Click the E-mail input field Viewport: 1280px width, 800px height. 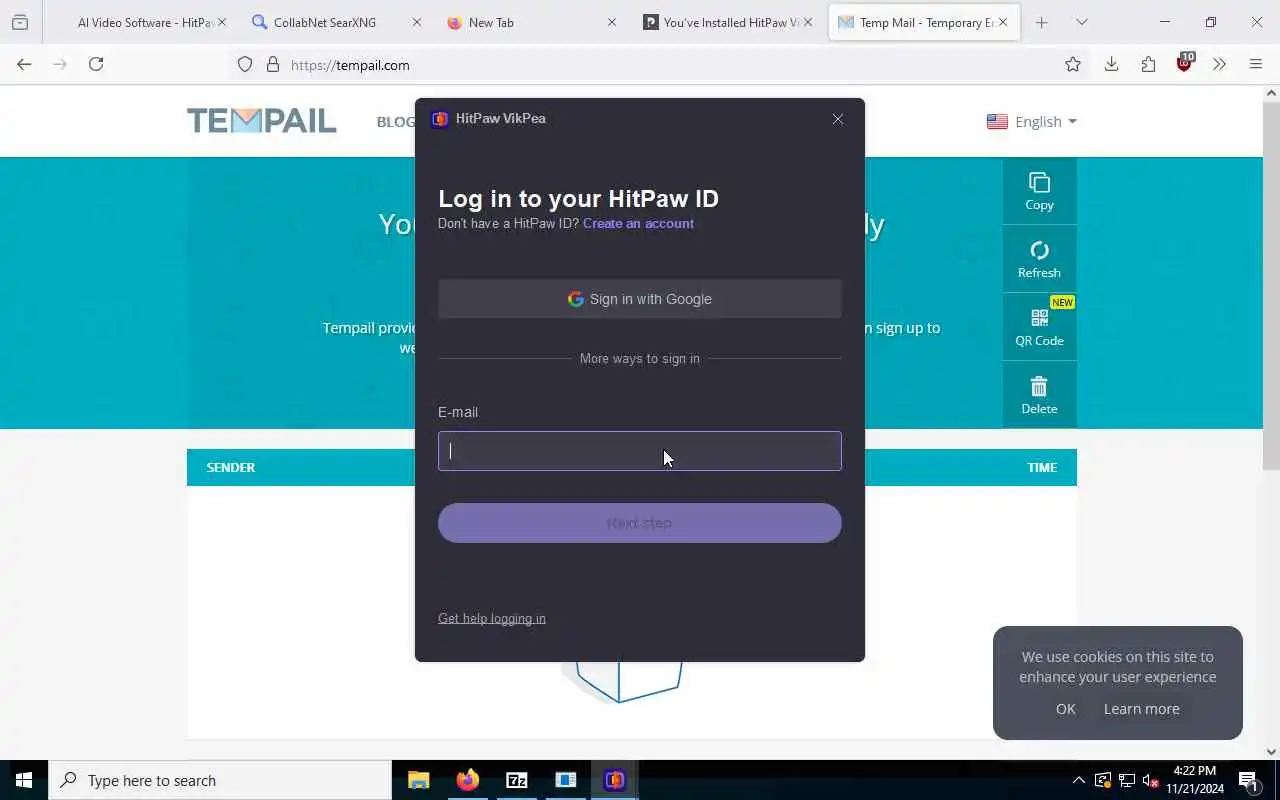pyautogui.click(x=640, y=451)
